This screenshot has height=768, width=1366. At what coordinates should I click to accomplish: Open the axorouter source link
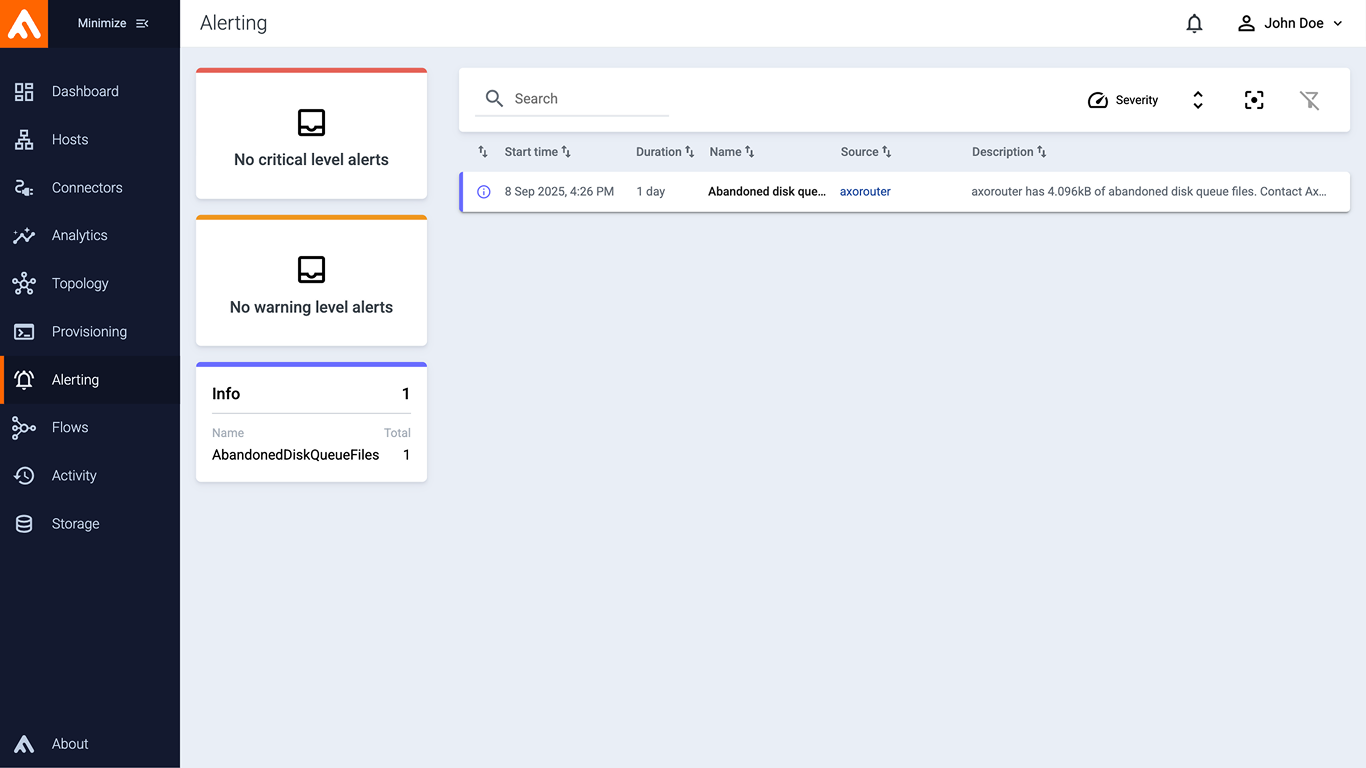(x=865, y=192)
